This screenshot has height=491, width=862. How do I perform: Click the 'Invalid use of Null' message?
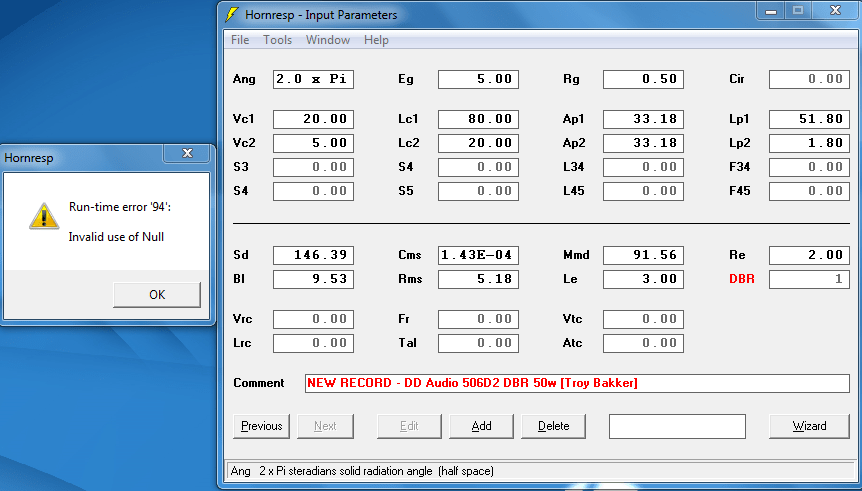[x=116, y=237]
